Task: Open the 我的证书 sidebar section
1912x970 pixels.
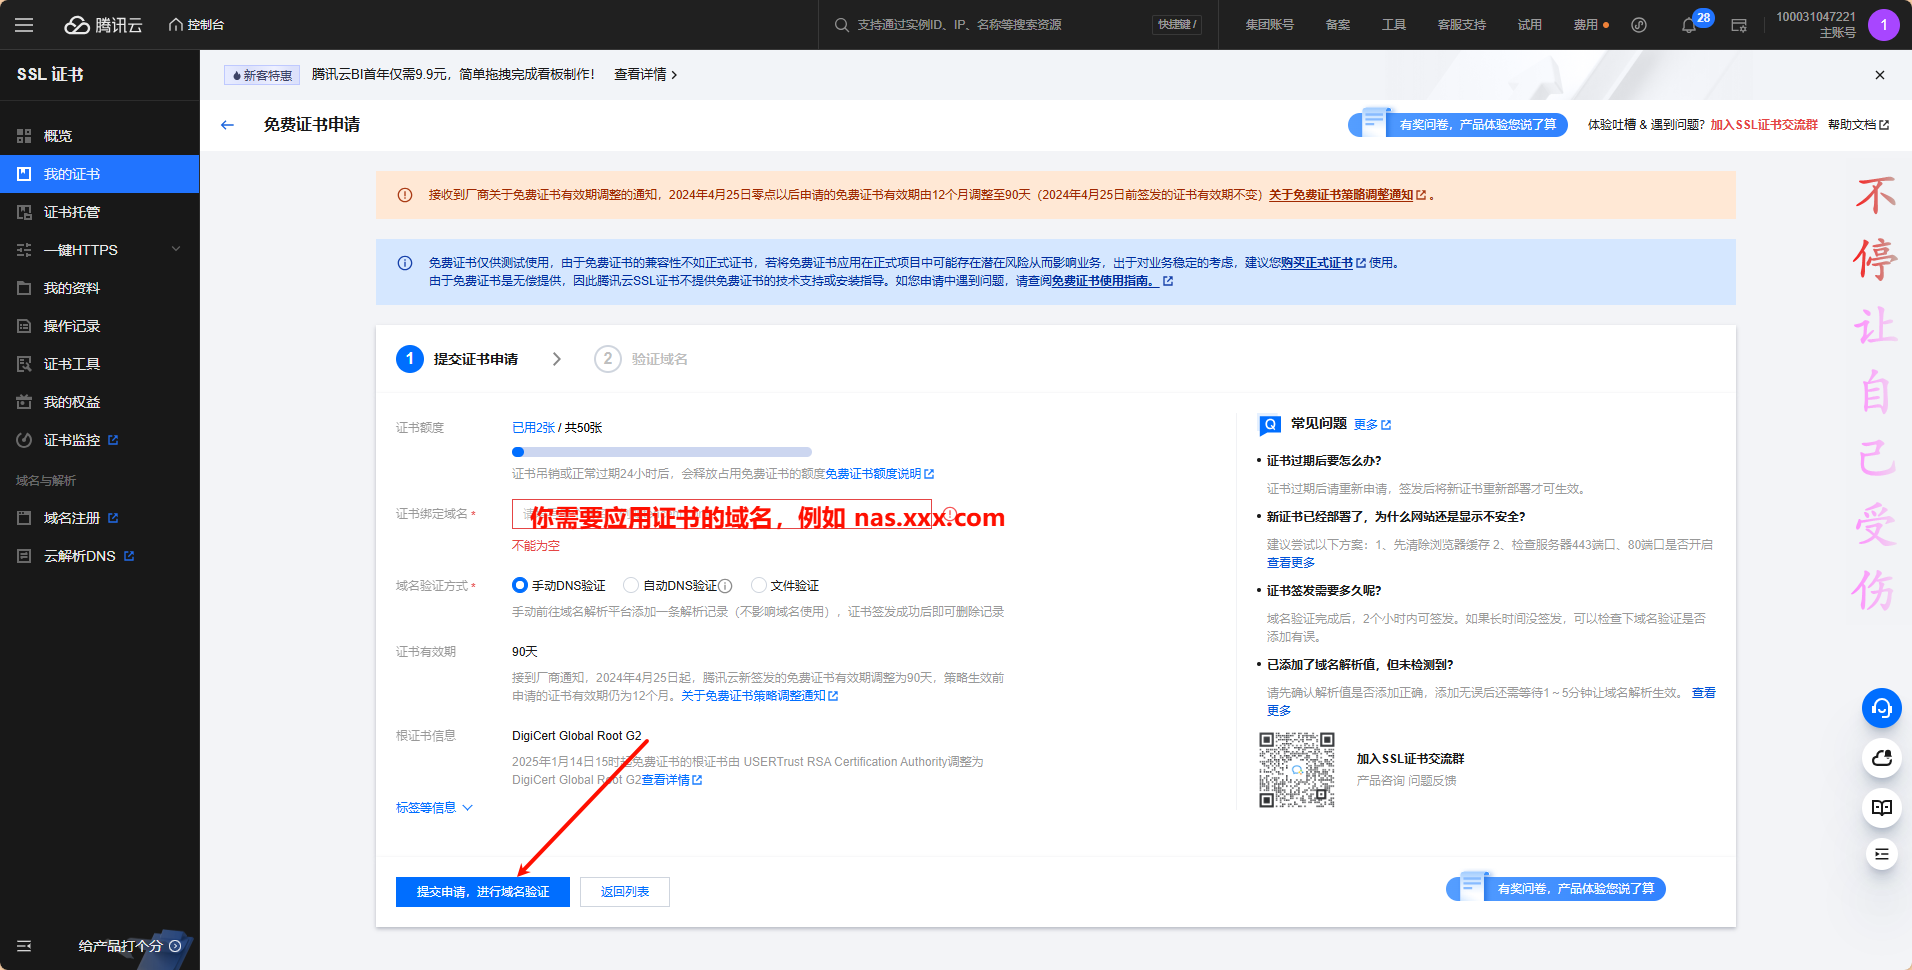Action: pyautogui.click(x=70, y=173)
